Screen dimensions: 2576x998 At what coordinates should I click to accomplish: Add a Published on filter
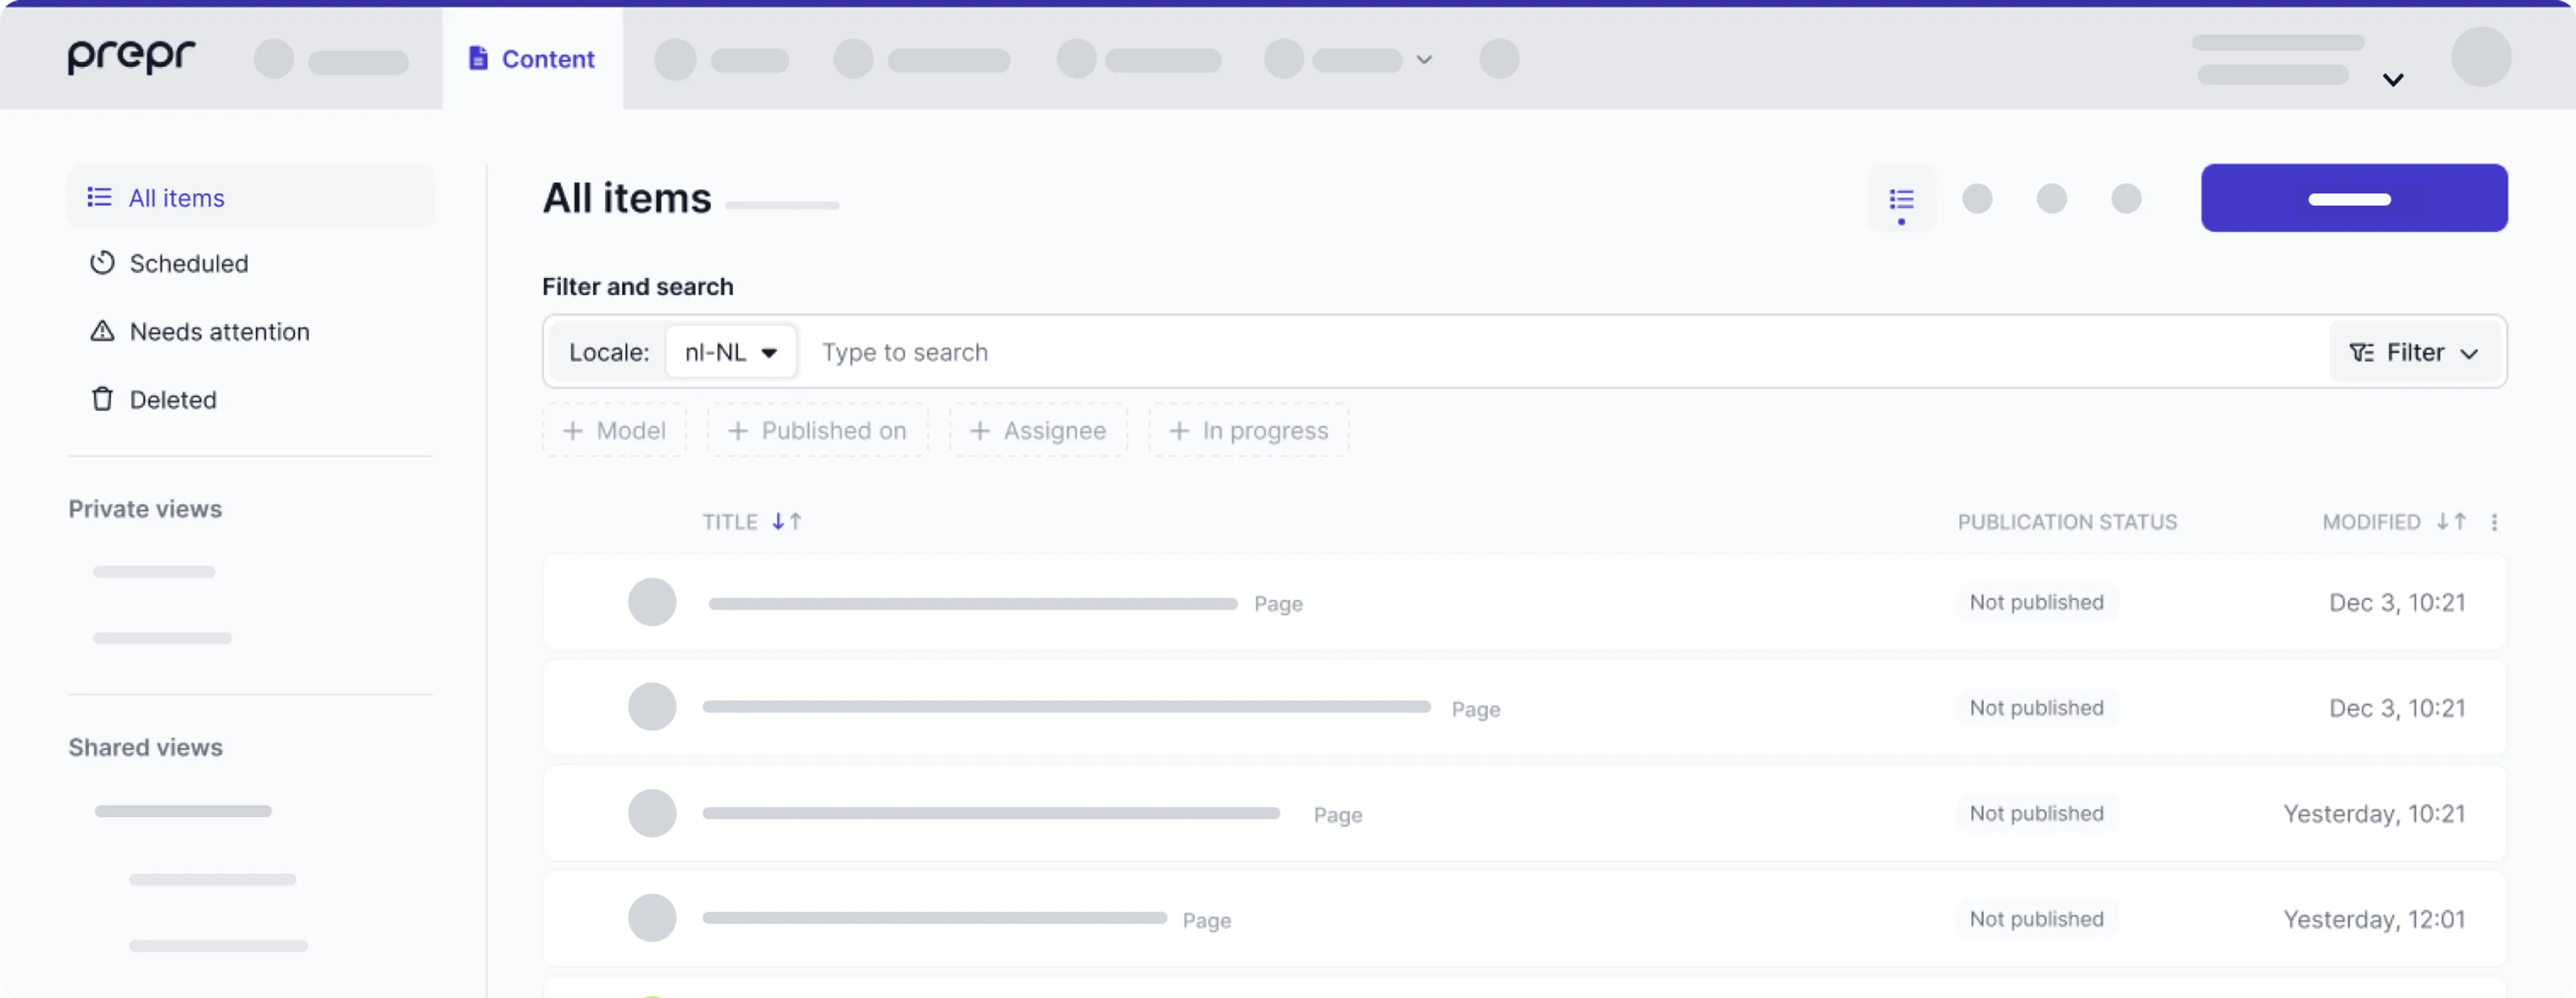click(x=817, y=430)
